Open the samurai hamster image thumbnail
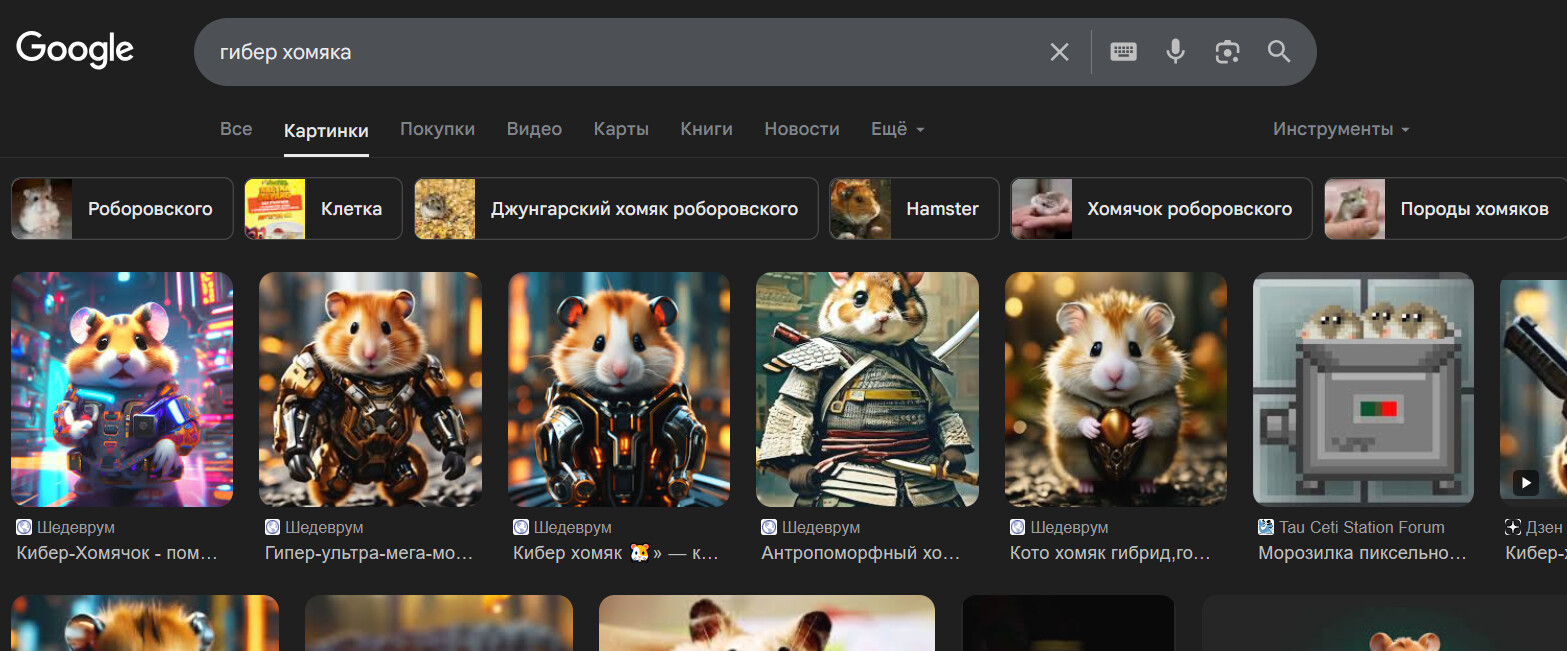 click(x=867, y=389)
